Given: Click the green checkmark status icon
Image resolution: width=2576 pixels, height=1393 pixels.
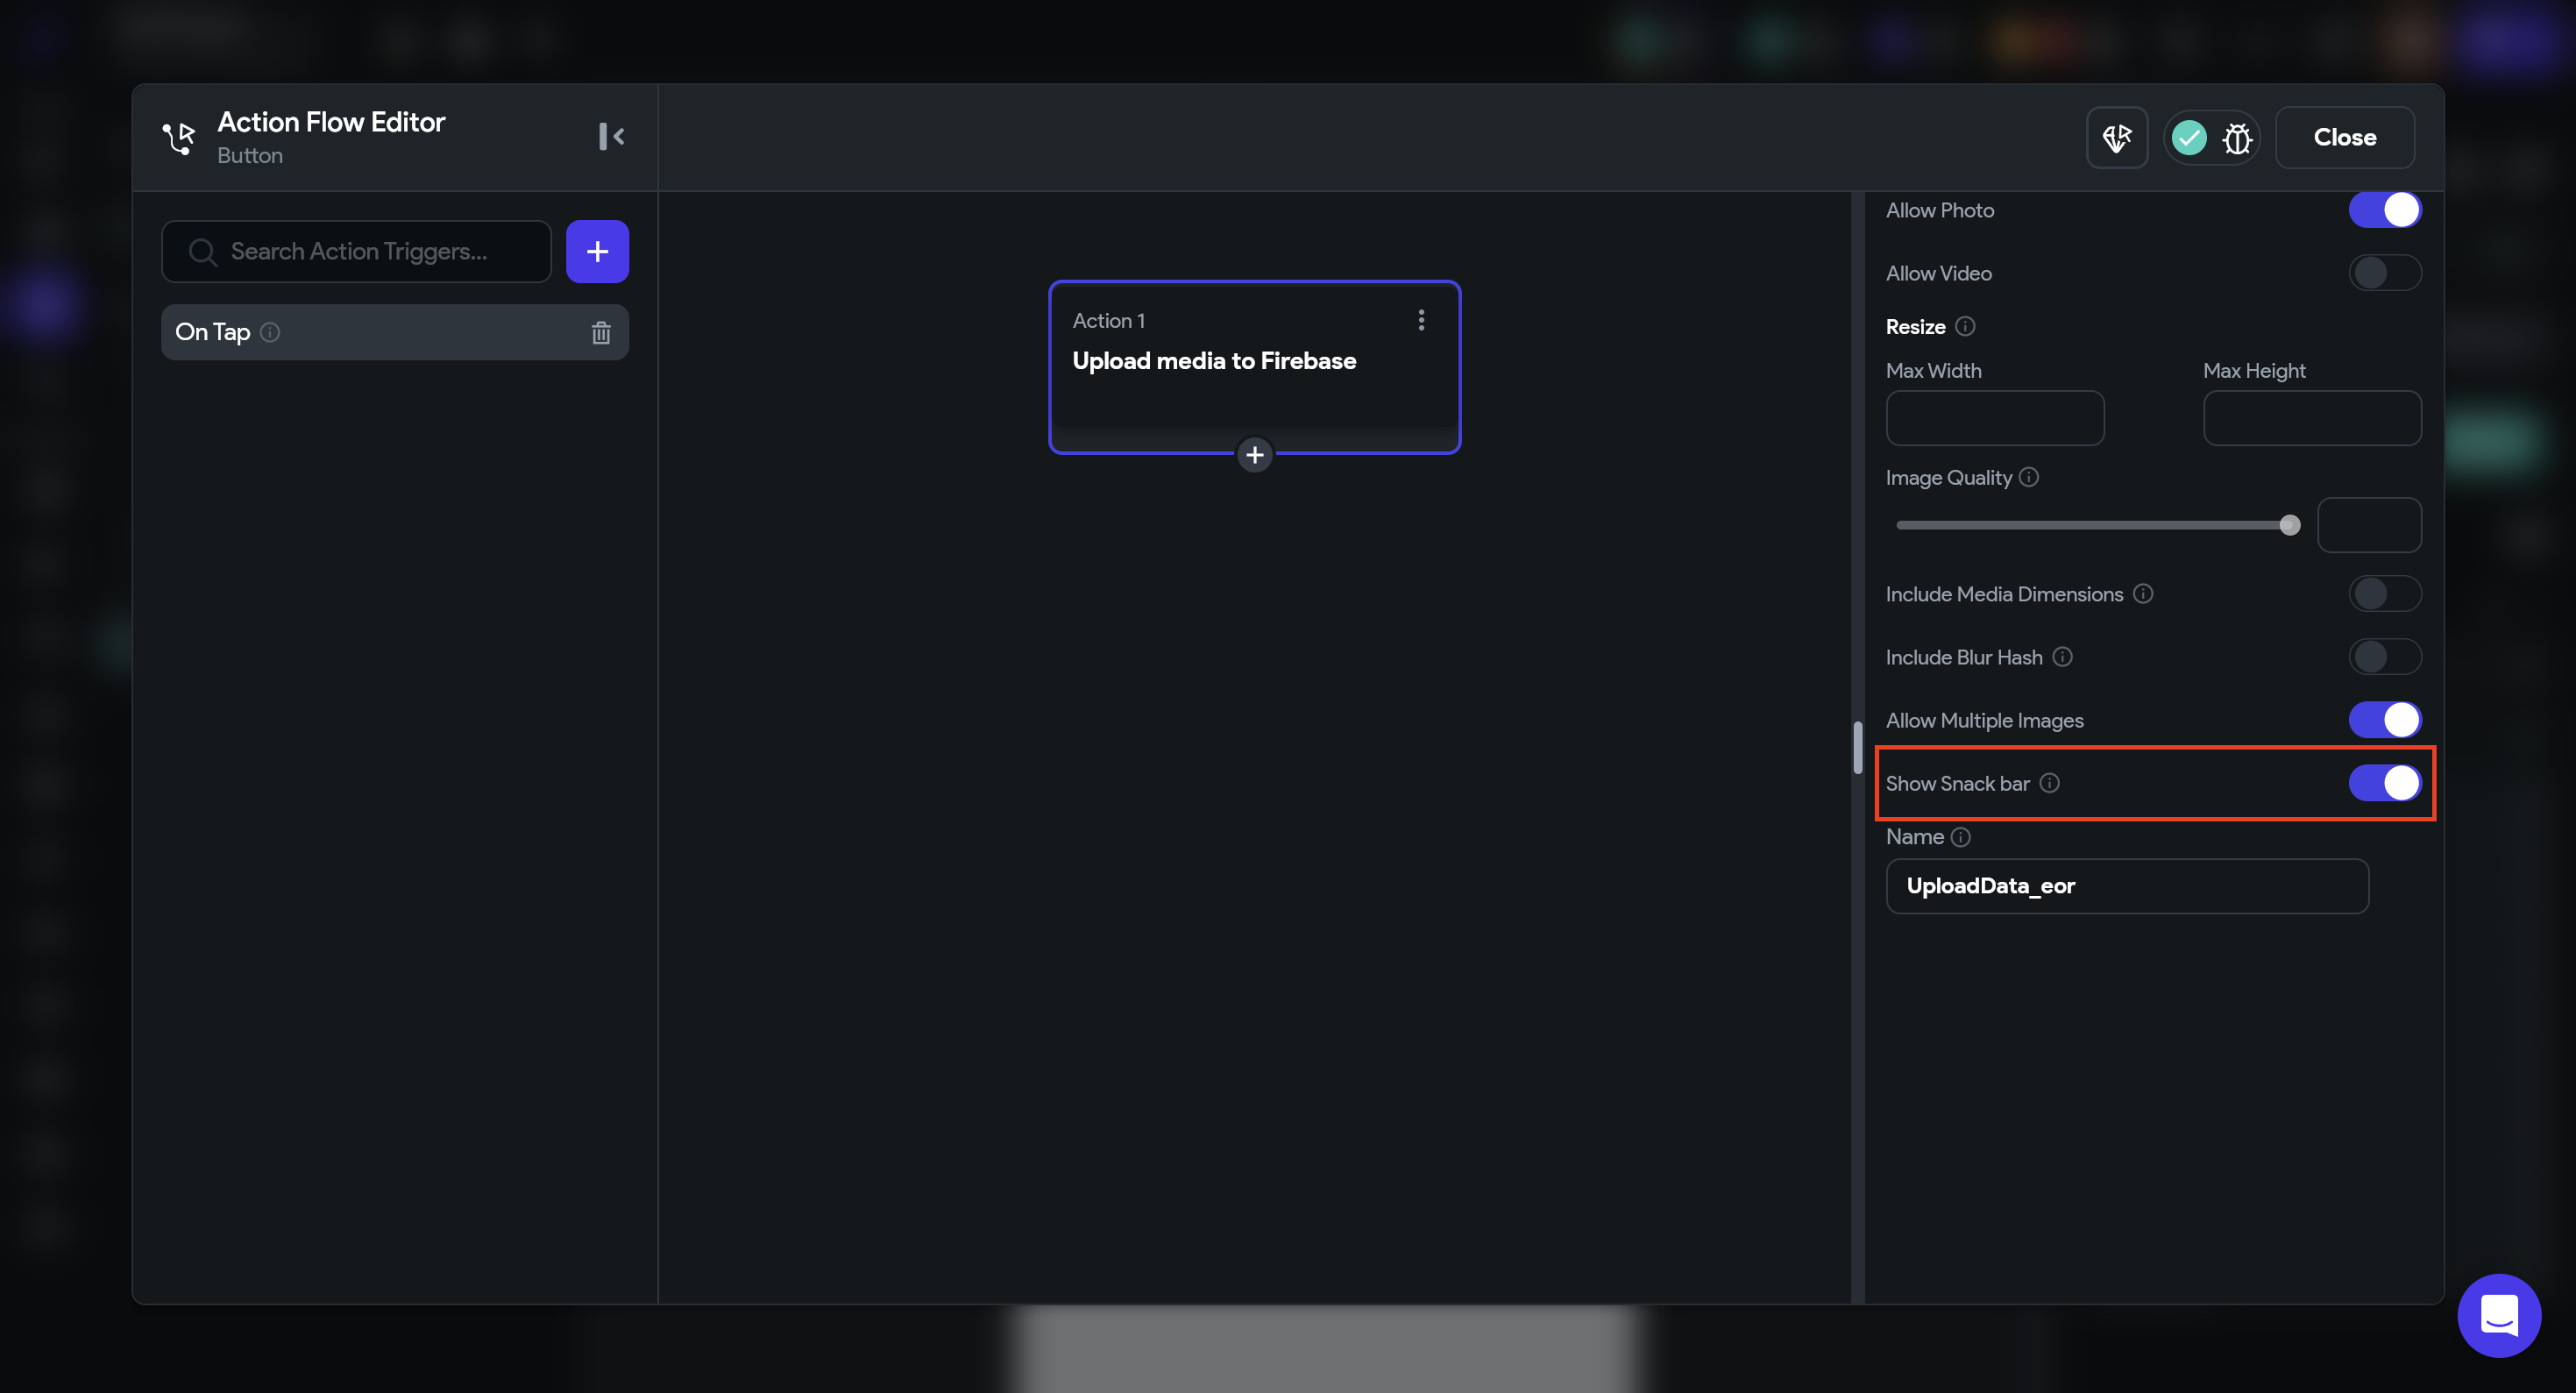Looking at the screenshot, I should 2189,138.
